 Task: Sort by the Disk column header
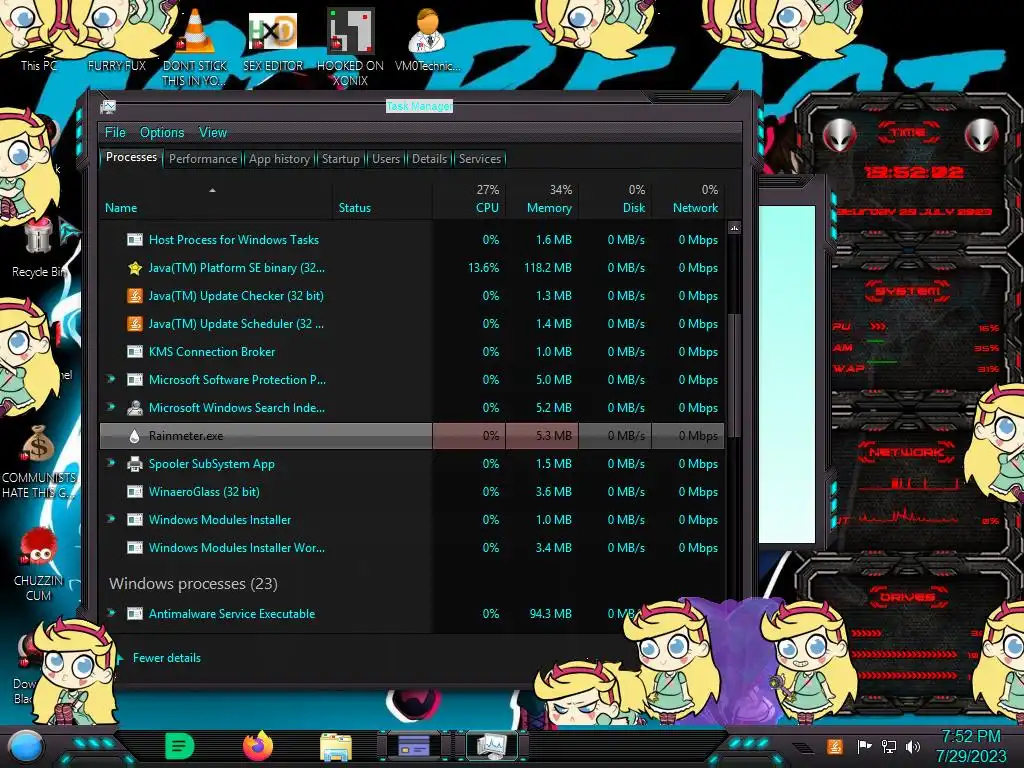point(615,199)
